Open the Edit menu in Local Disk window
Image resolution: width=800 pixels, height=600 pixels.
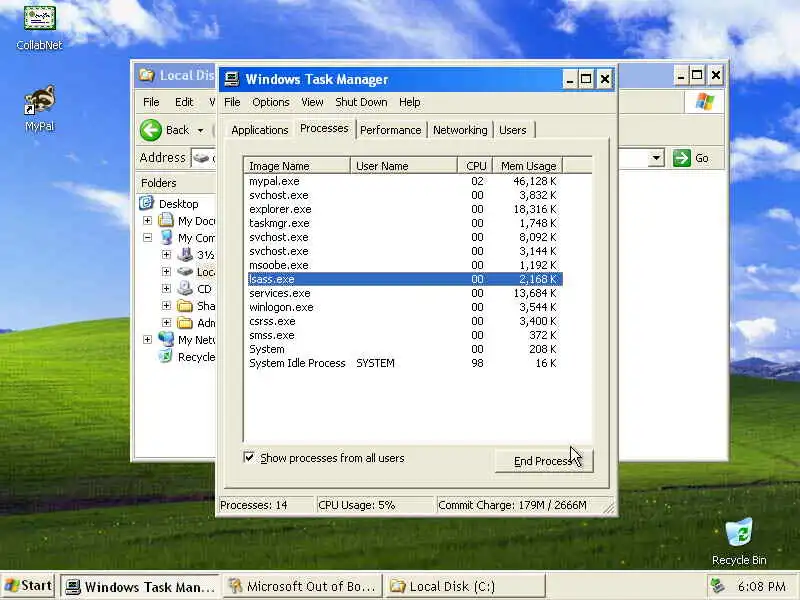pos(184,102)
